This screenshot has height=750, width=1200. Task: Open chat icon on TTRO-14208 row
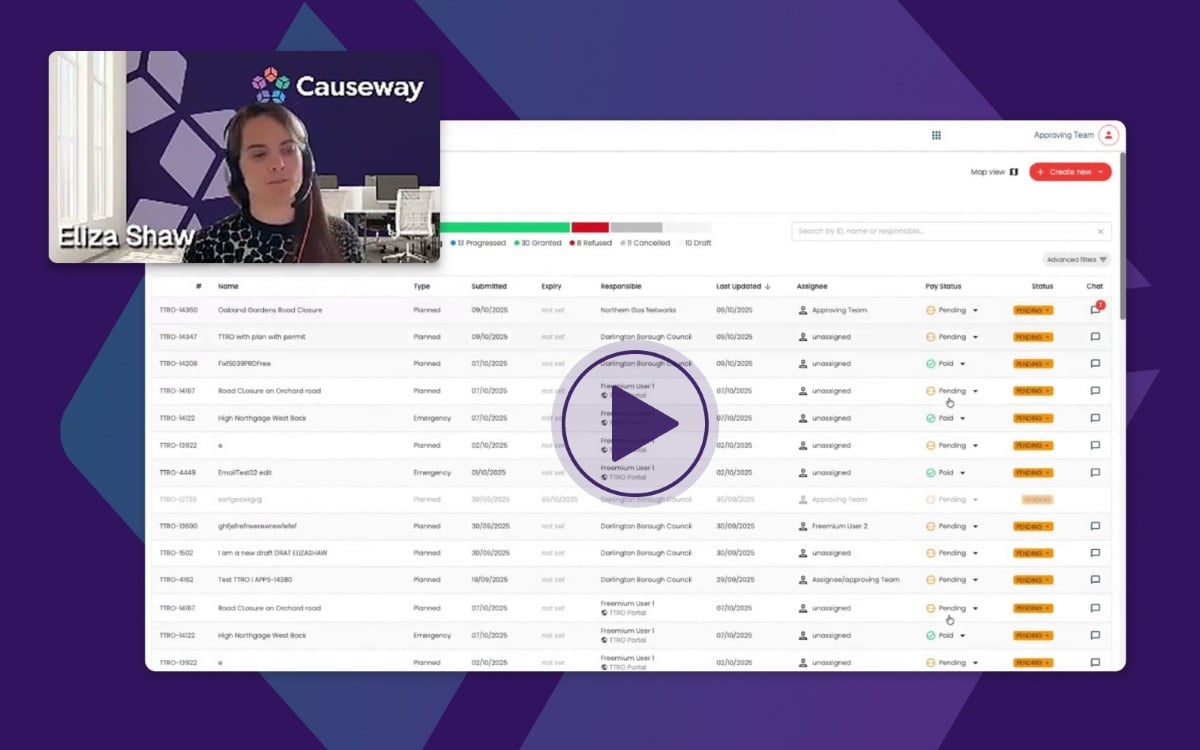click(1095, 364)
